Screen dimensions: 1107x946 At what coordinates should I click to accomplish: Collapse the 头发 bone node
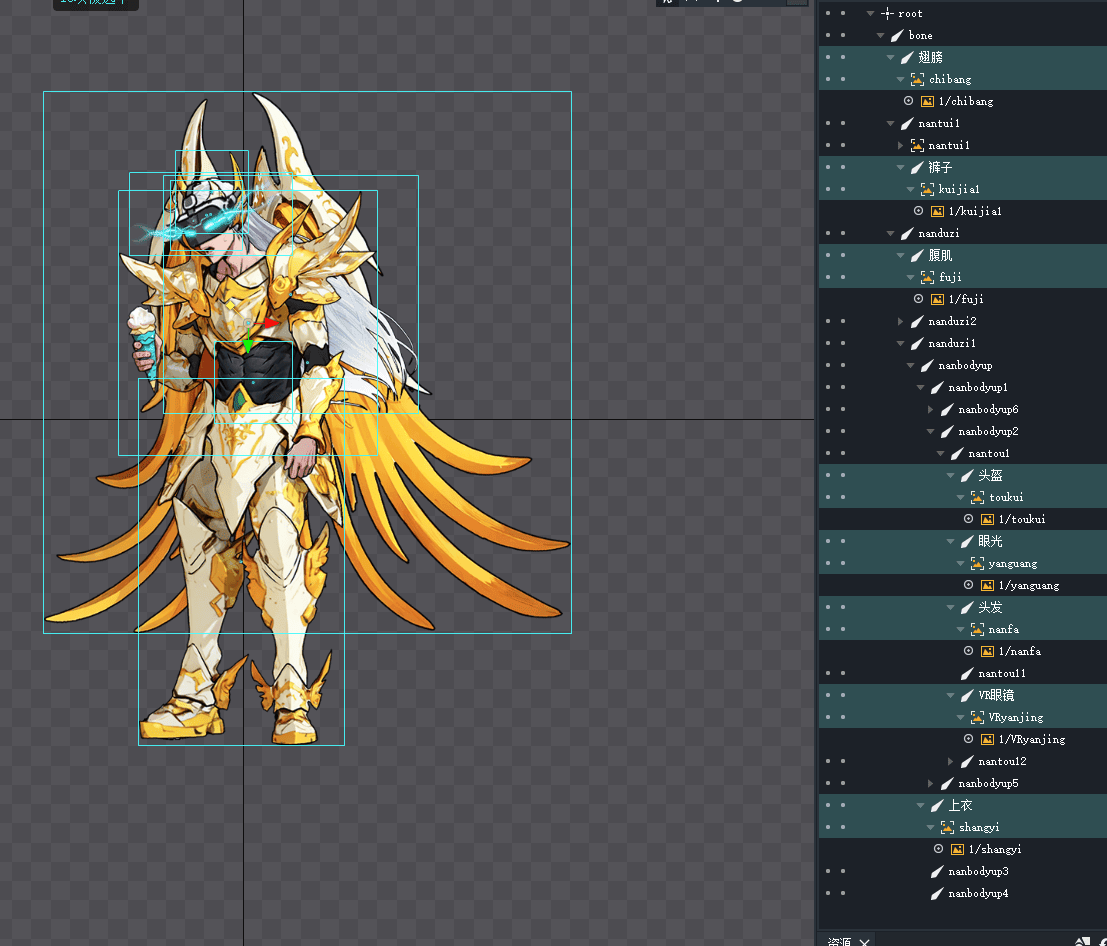tap(951, 607)
